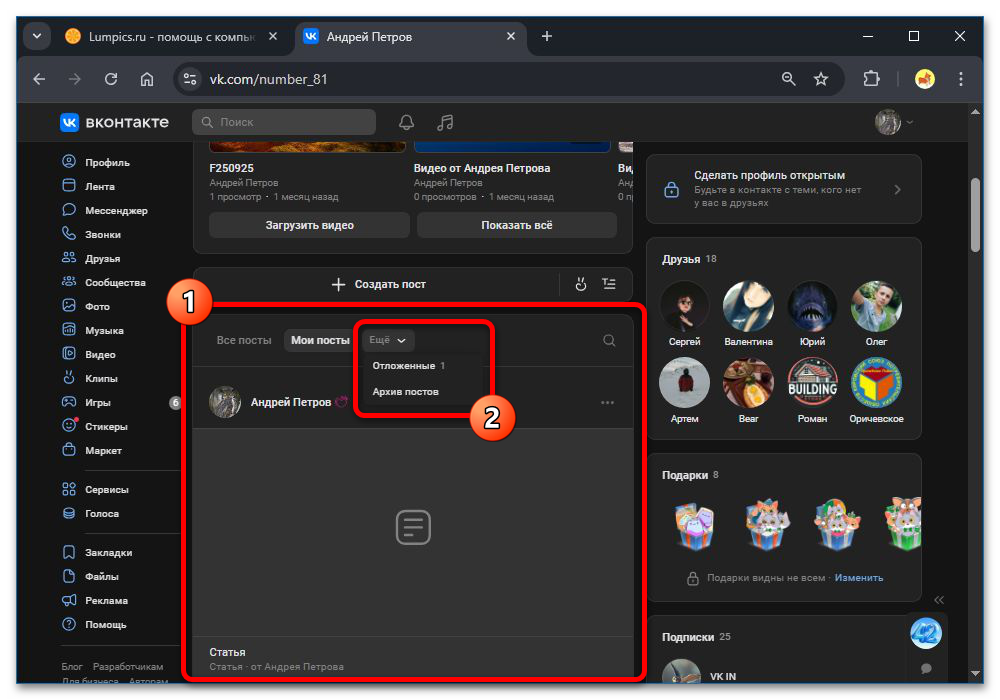Open Оричевское friend avatar
The image size is (1000, 700).
[x=876, y=383]
